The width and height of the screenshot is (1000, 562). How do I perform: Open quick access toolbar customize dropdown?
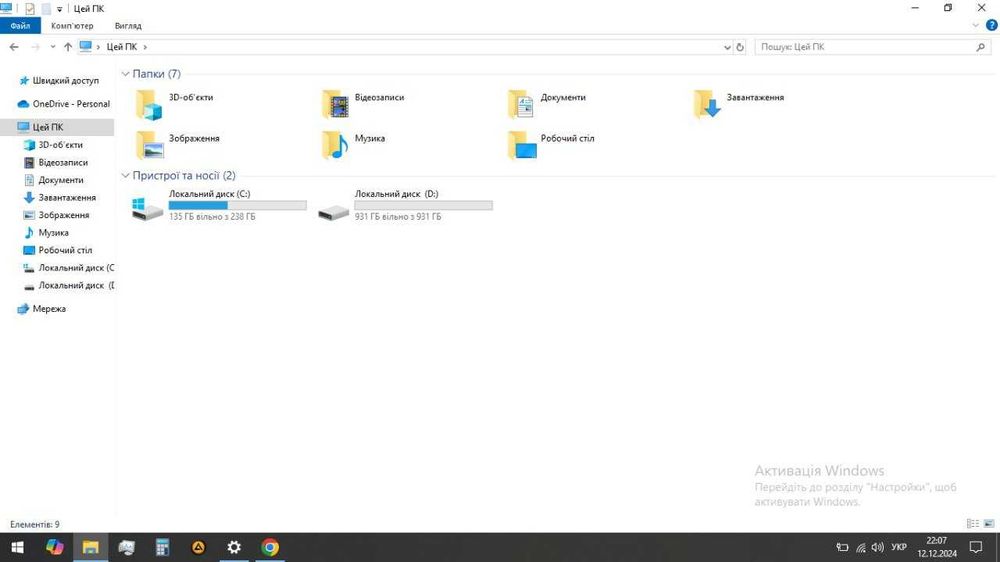click(x=59, y=9)
